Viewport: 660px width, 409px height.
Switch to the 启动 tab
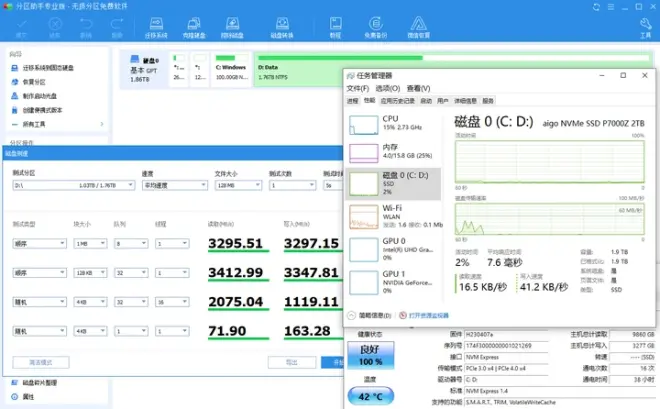[x=426, y=101]
